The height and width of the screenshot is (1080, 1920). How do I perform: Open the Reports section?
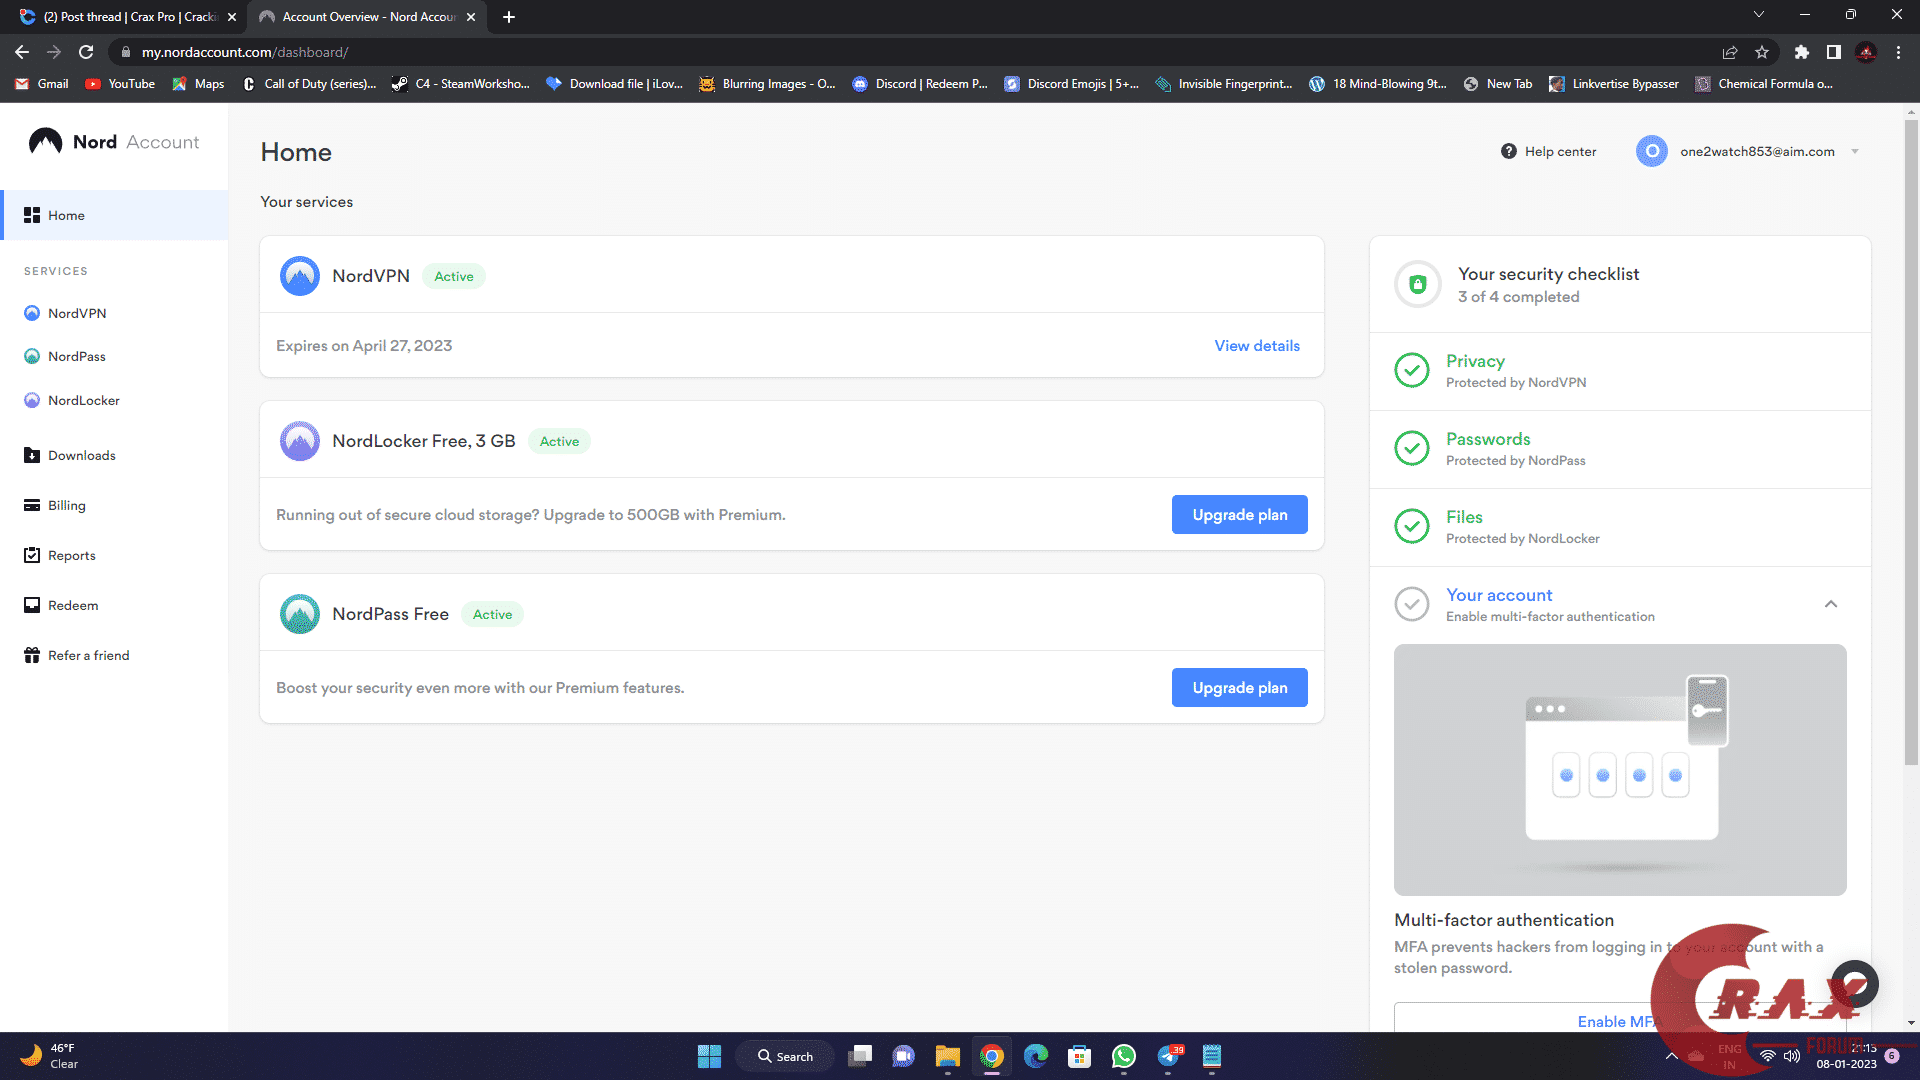click(x=60, y=555)
